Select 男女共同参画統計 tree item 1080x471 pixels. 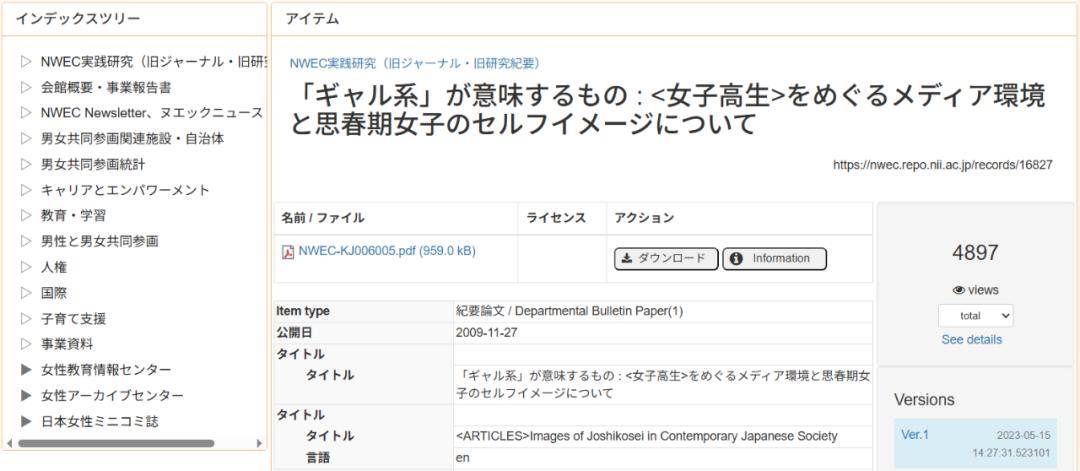pos(92,164)
